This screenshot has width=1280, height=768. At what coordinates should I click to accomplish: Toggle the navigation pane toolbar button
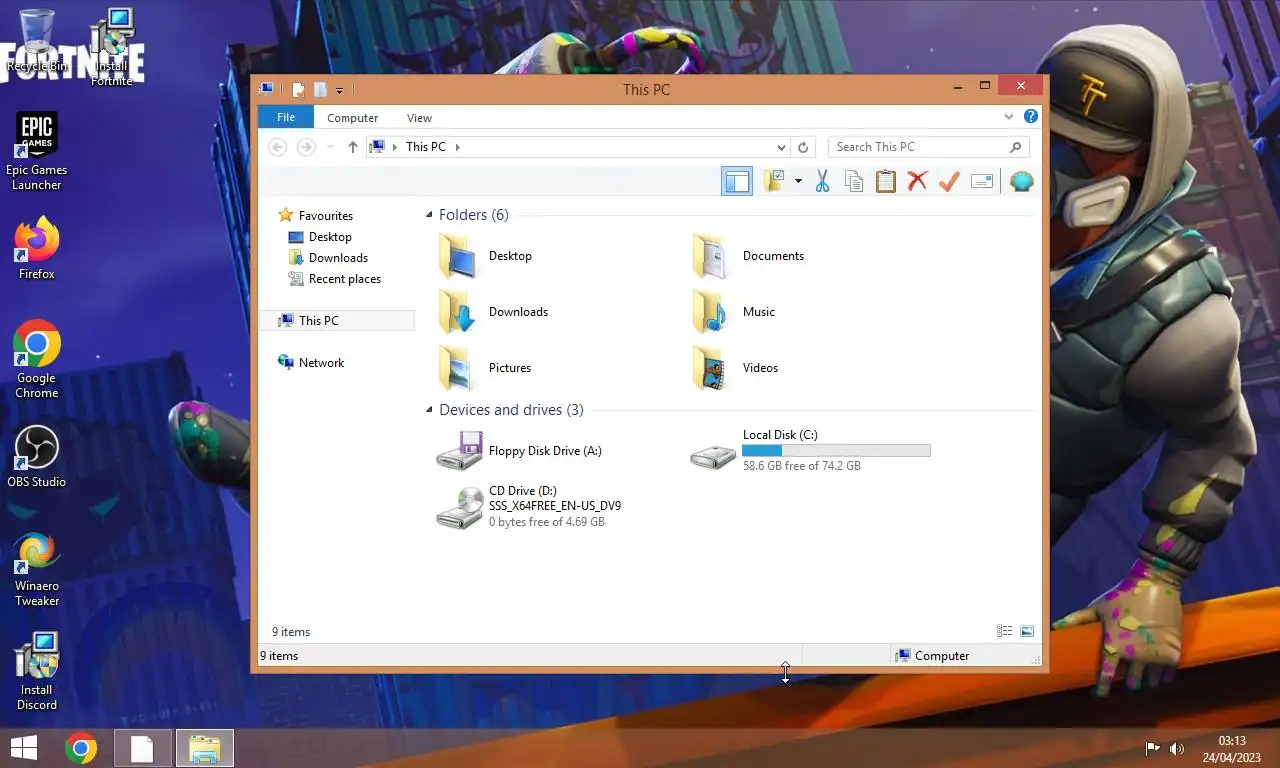point(737,181)
